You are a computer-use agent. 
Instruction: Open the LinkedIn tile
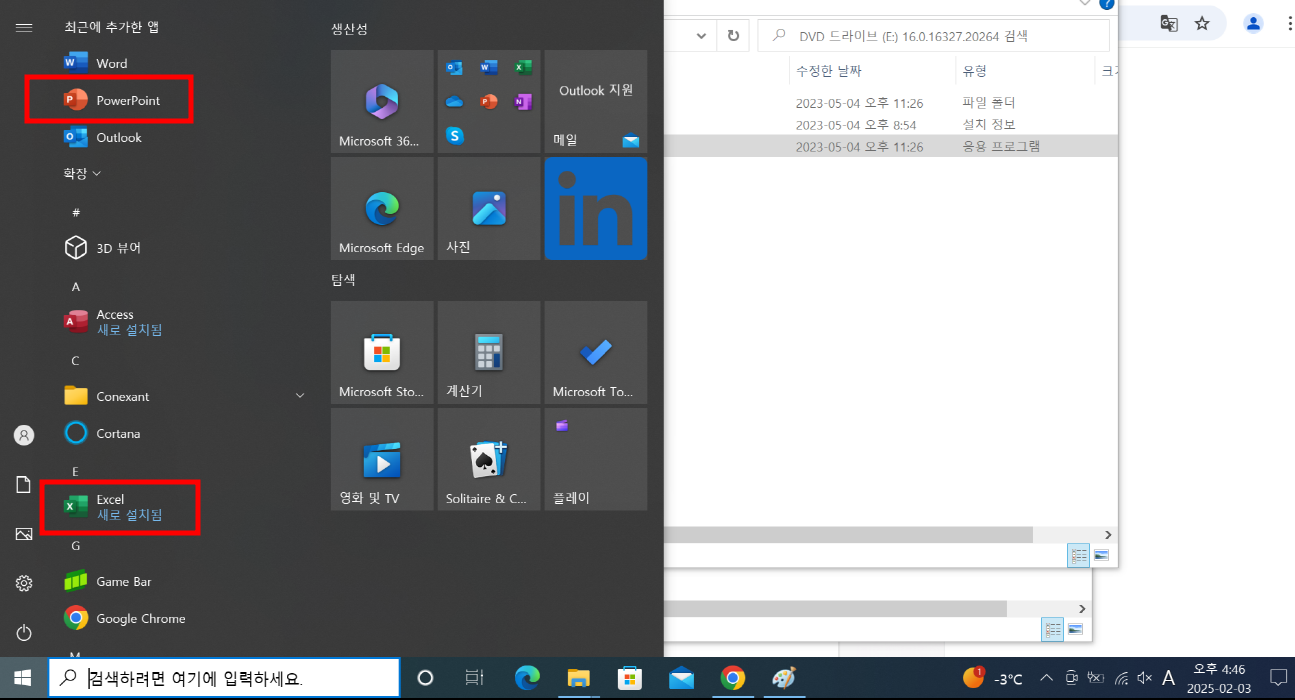pyautogui.click(x=596, y=208)
